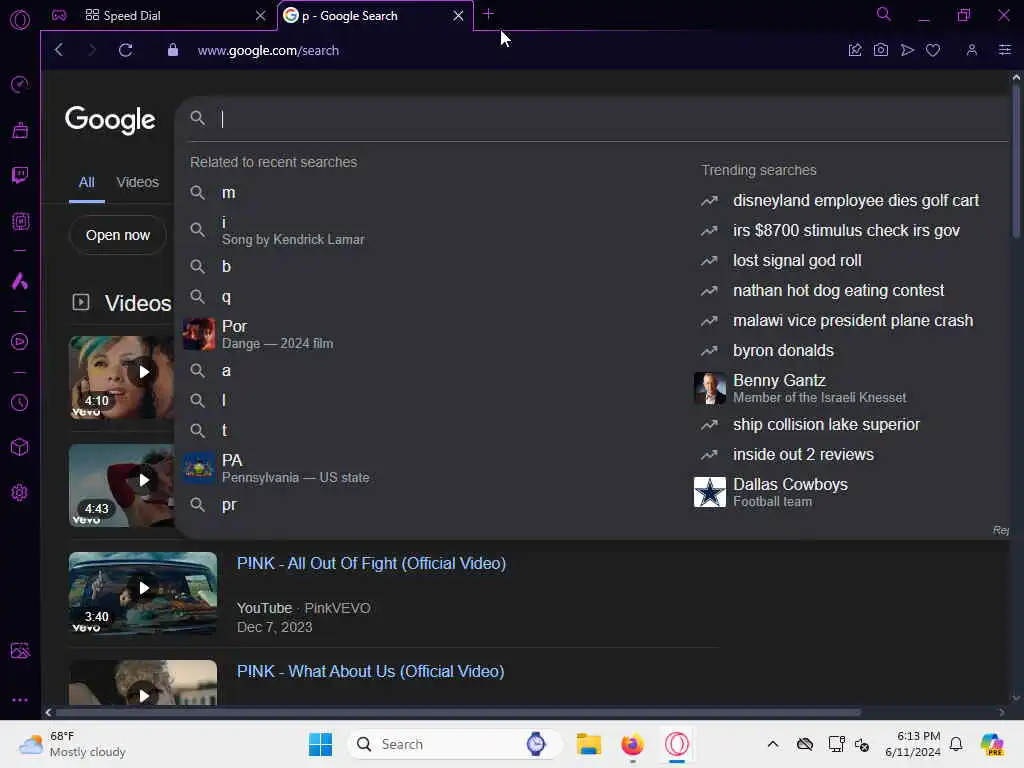Open sidebar three-dots more options

pos(20,699)
